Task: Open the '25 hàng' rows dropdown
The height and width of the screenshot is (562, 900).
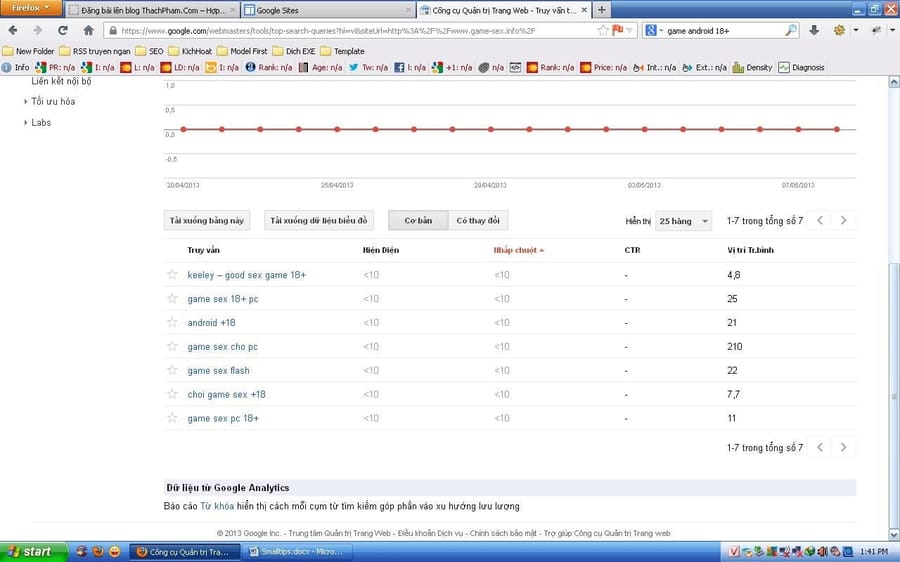Action: [x=683, y=221]
